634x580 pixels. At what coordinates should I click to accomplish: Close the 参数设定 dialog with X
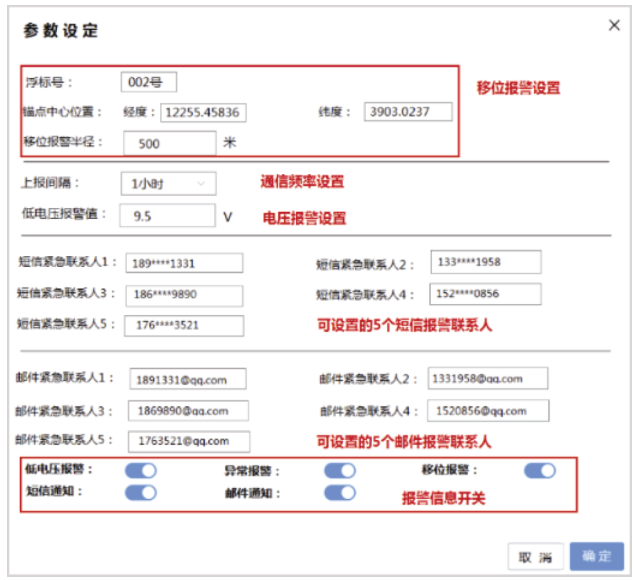(x=614, y=25)
